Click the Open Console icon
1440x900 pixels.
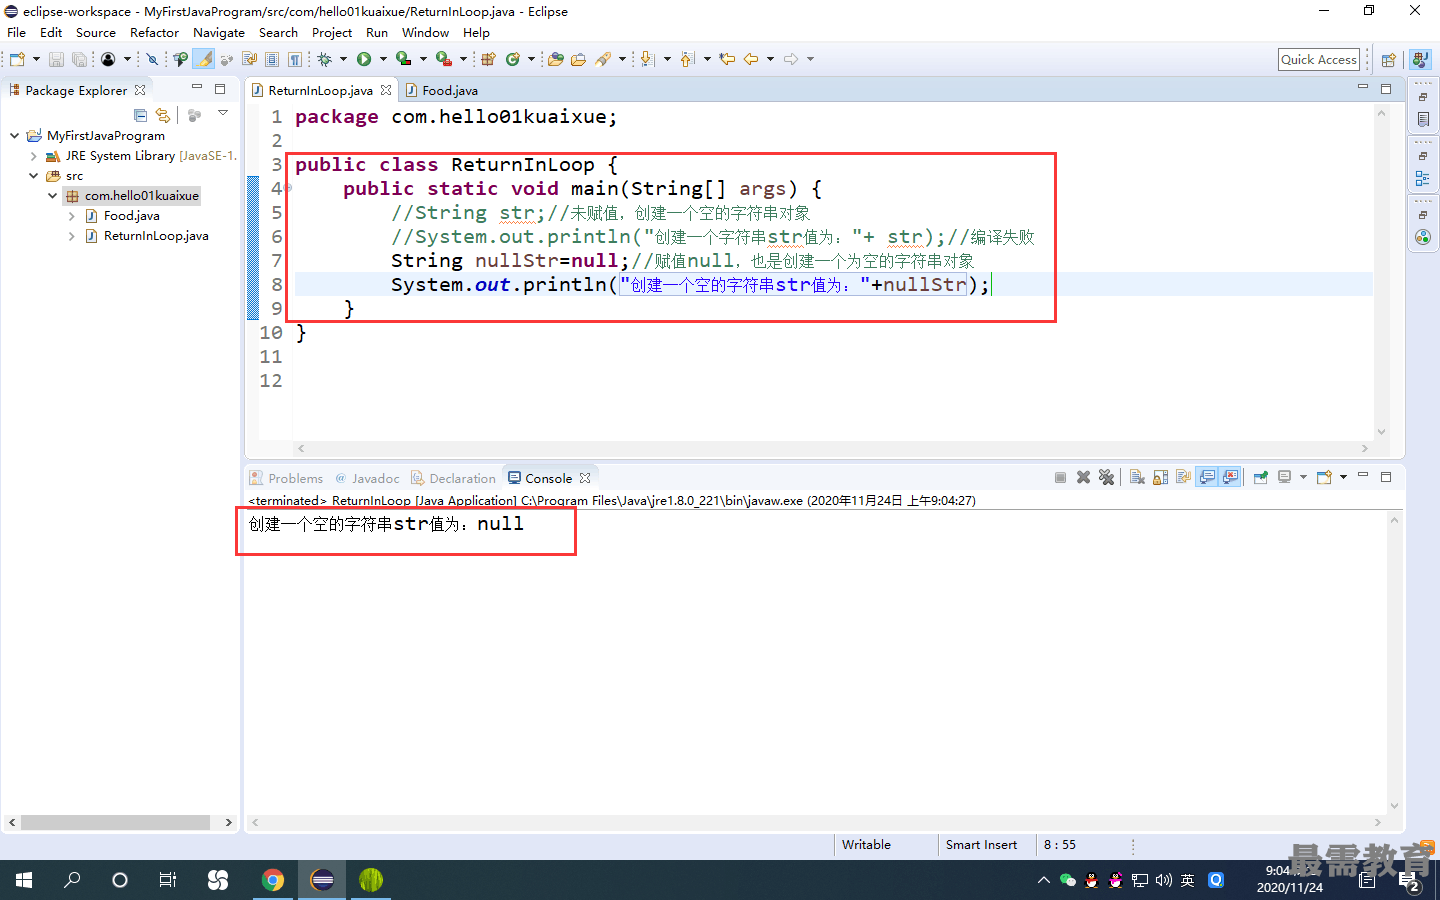pyautogui.click(x=1324, y=477)
